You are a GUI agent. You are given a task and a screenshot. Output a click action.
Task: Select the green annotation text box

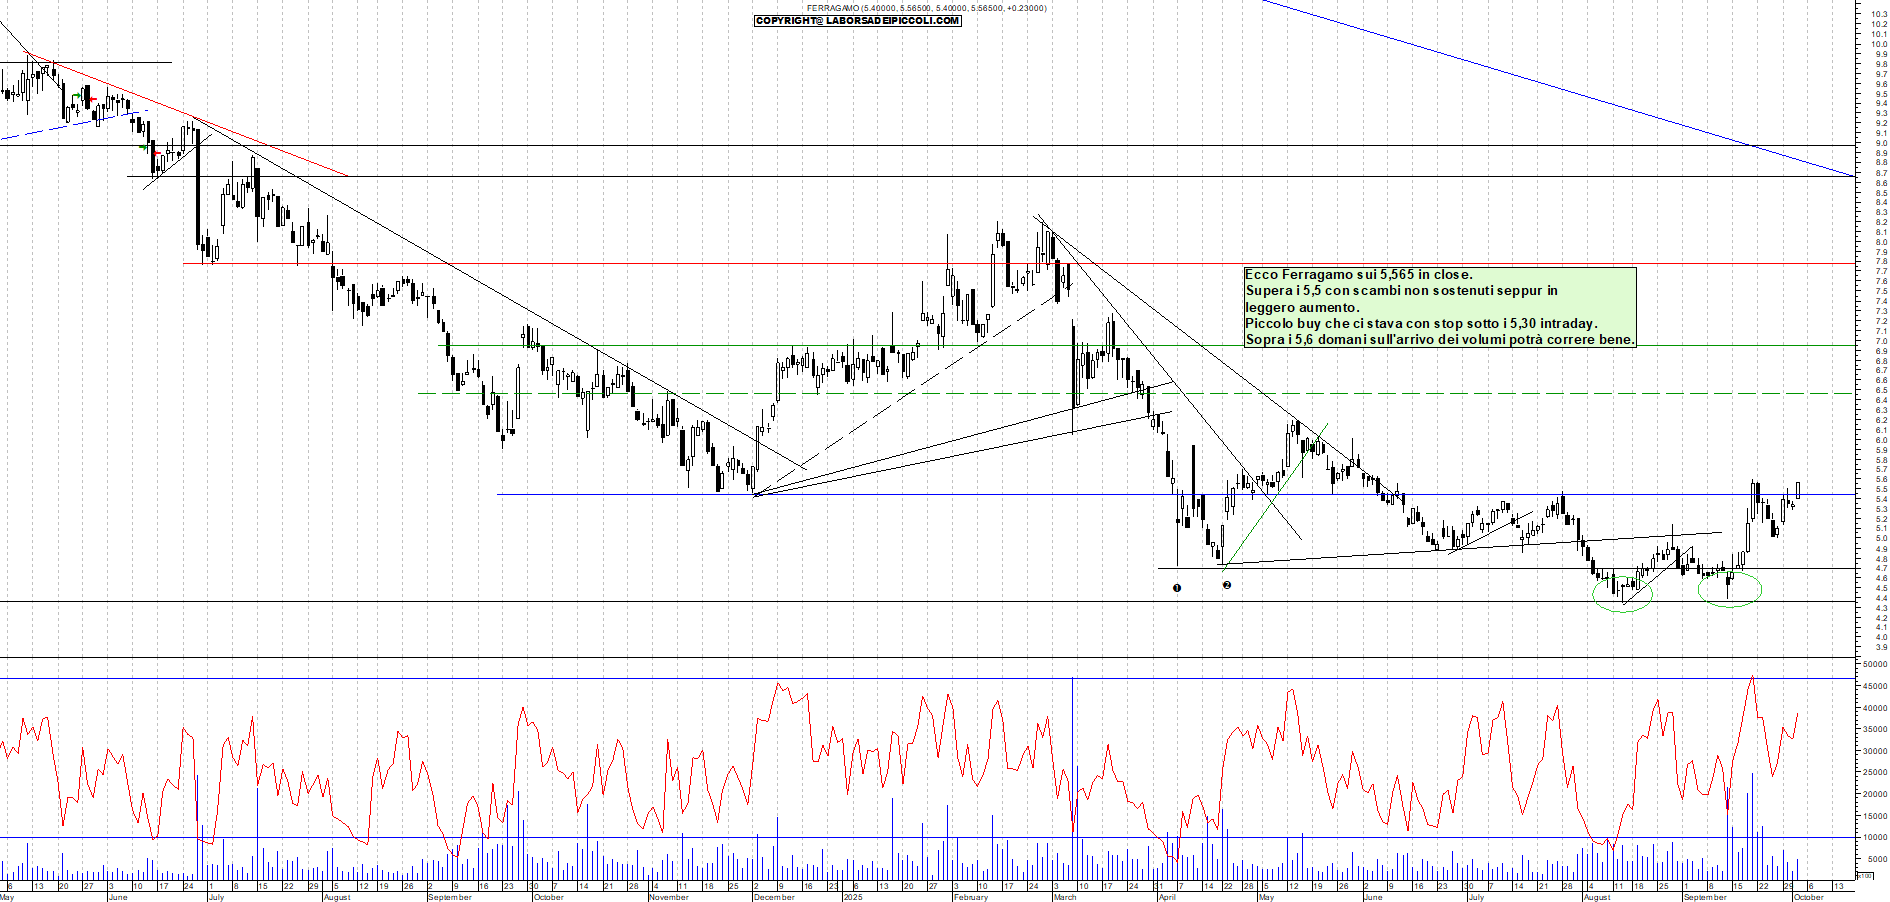tap(1439, 307)
